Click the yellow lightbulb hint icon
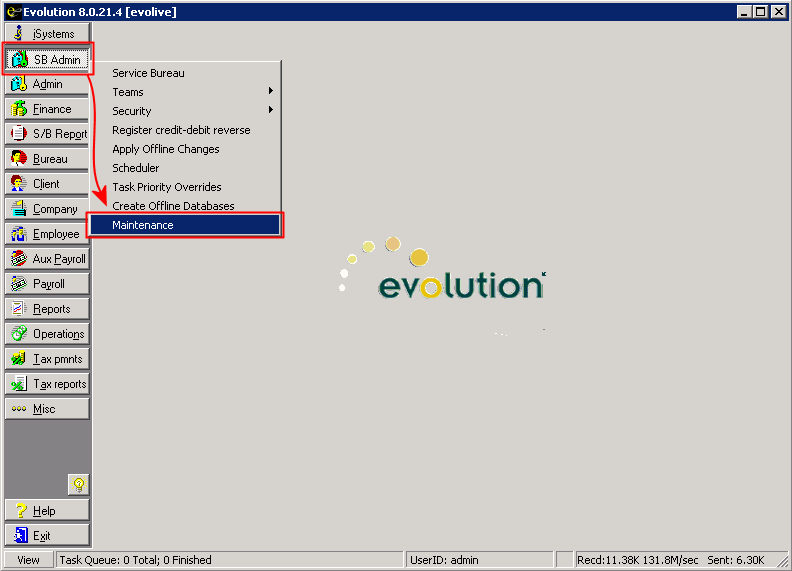The height and width of the screenshot is (571, 792). coord(78,485)
